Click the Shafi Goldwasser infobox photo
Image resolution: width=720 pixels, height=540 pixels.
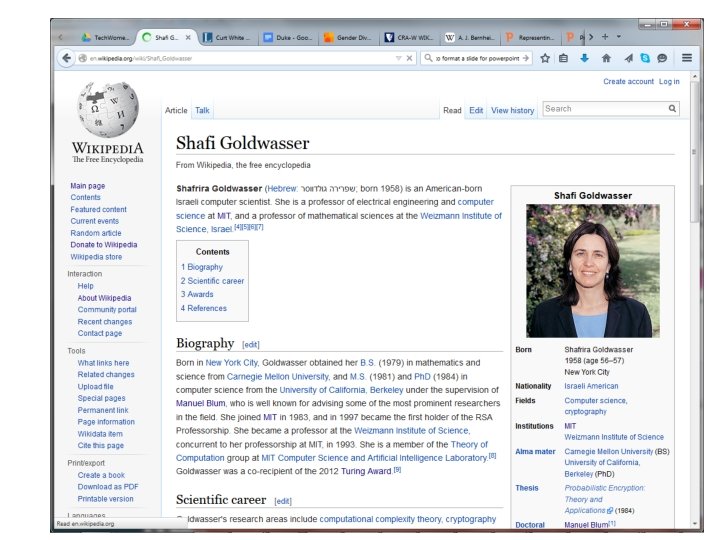(x=593, y=271)
